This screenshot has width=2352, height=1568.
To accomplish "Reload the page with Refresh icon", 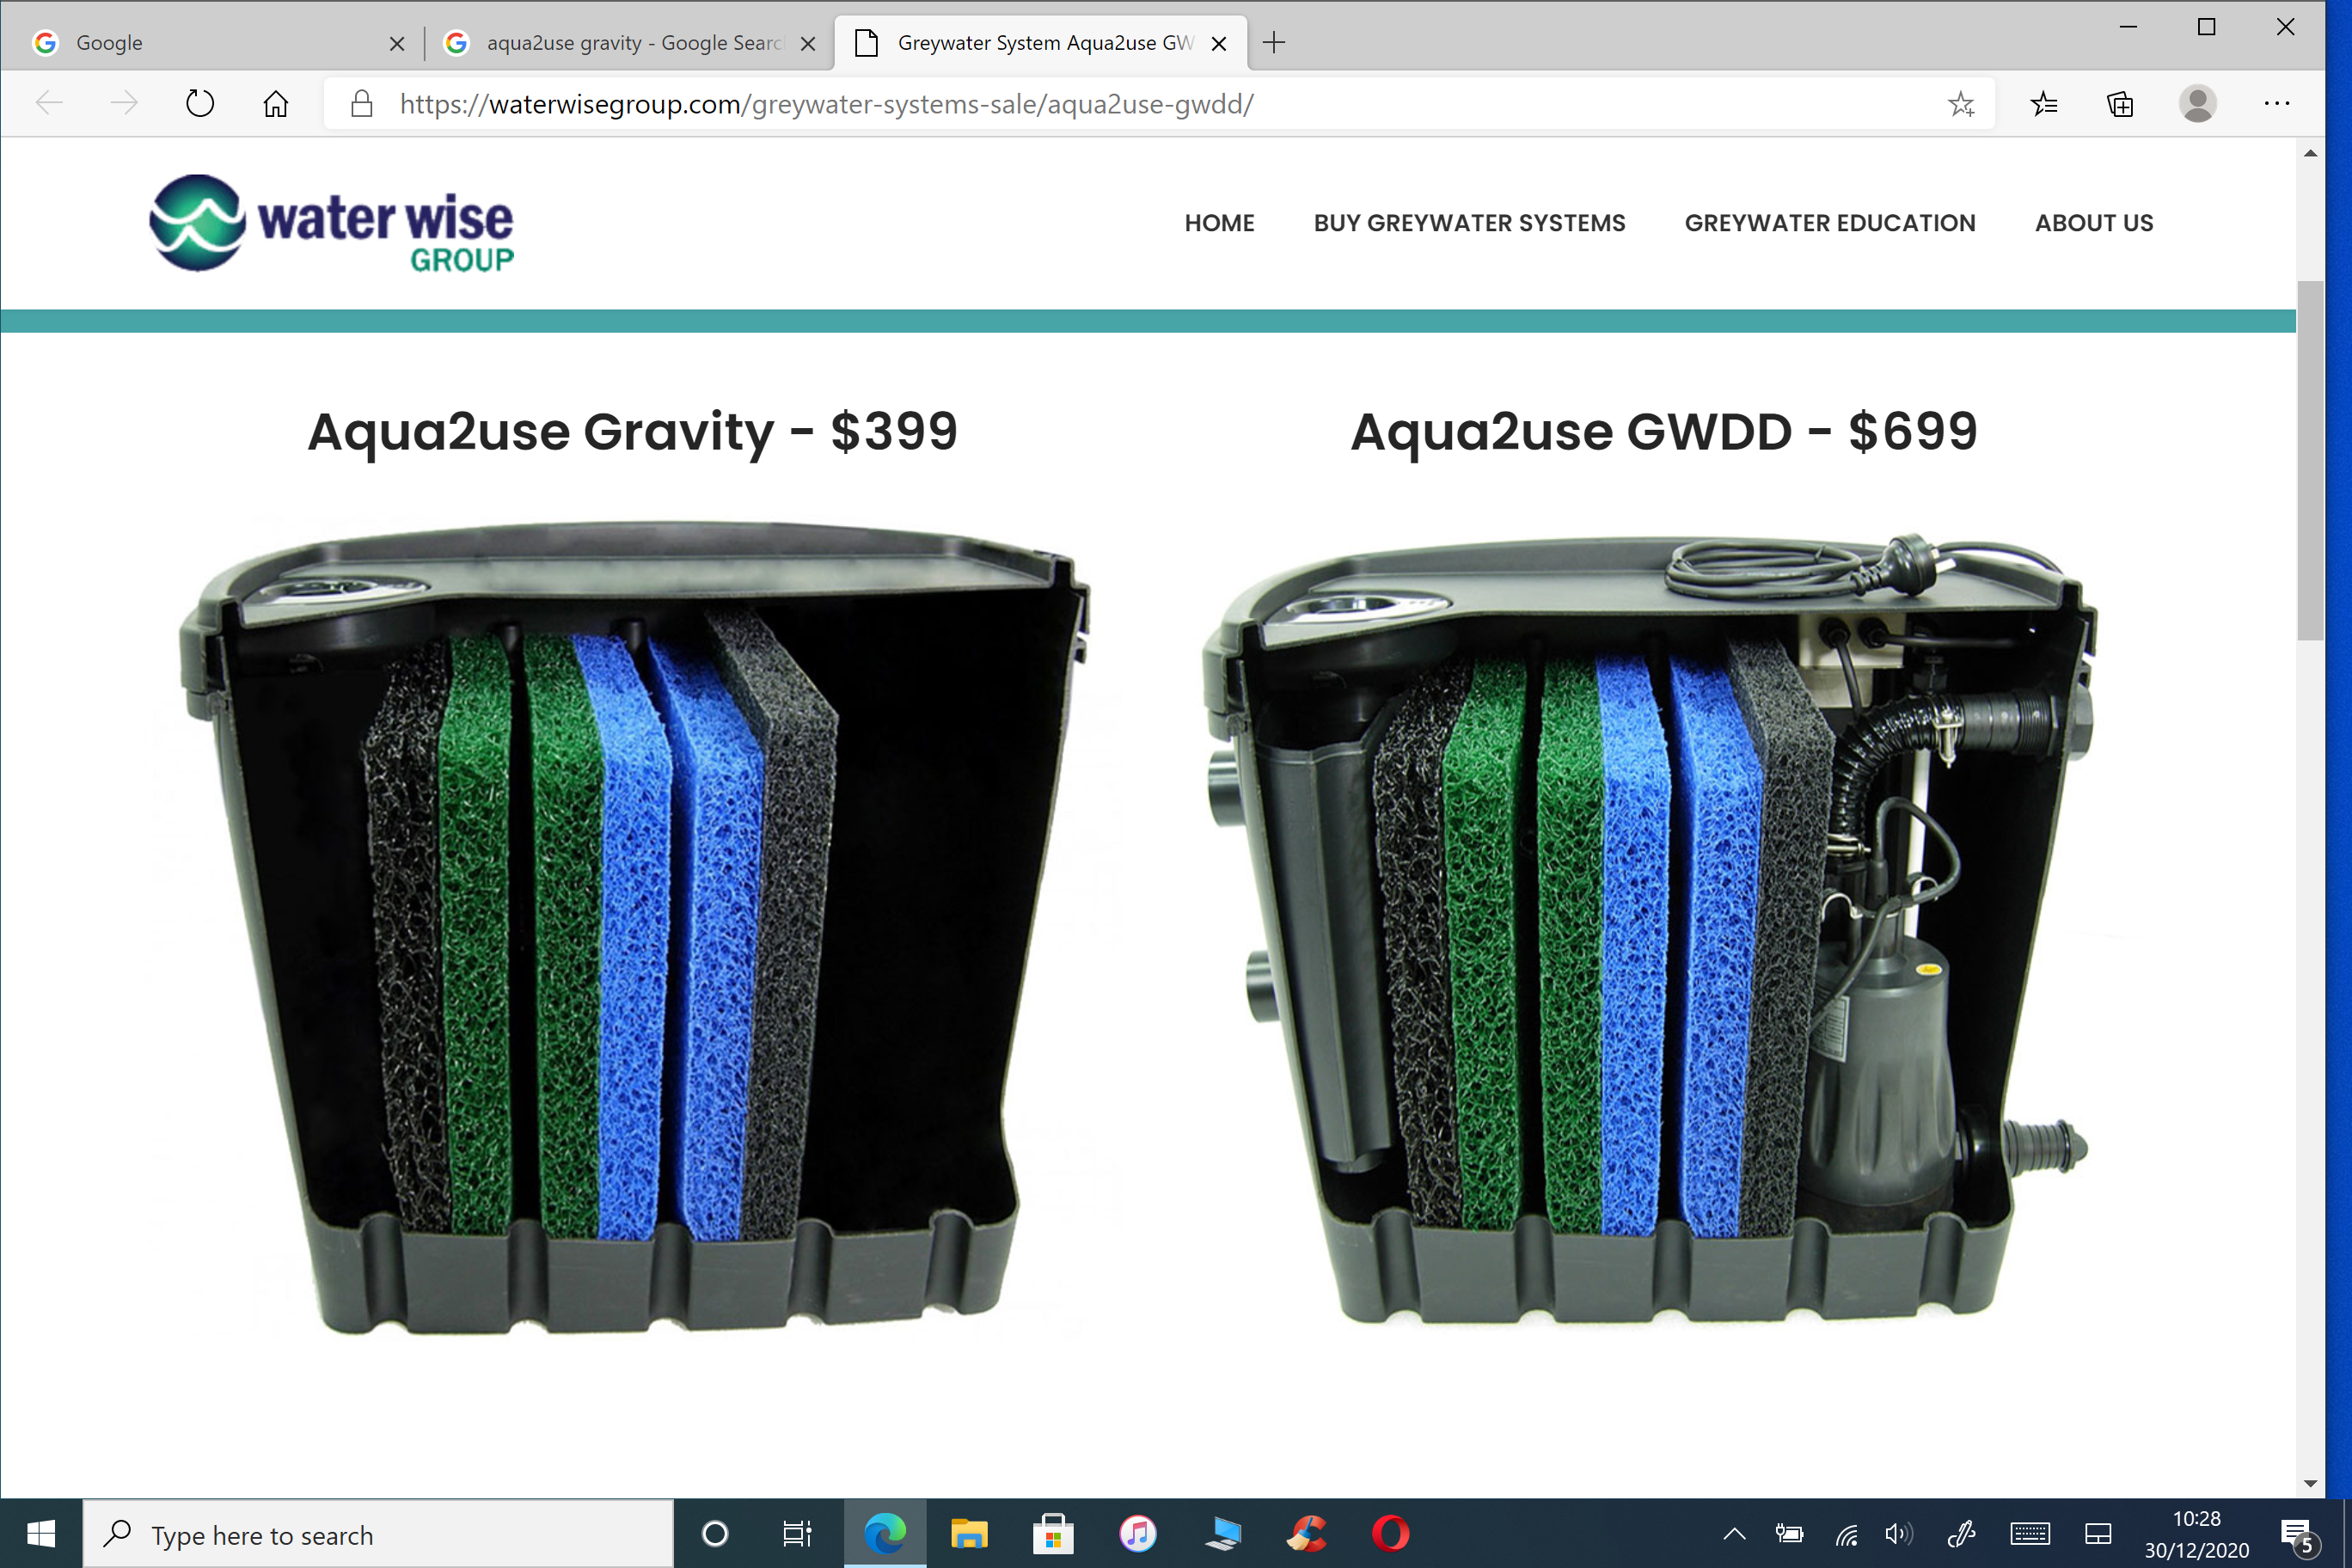I will [200, 103].
